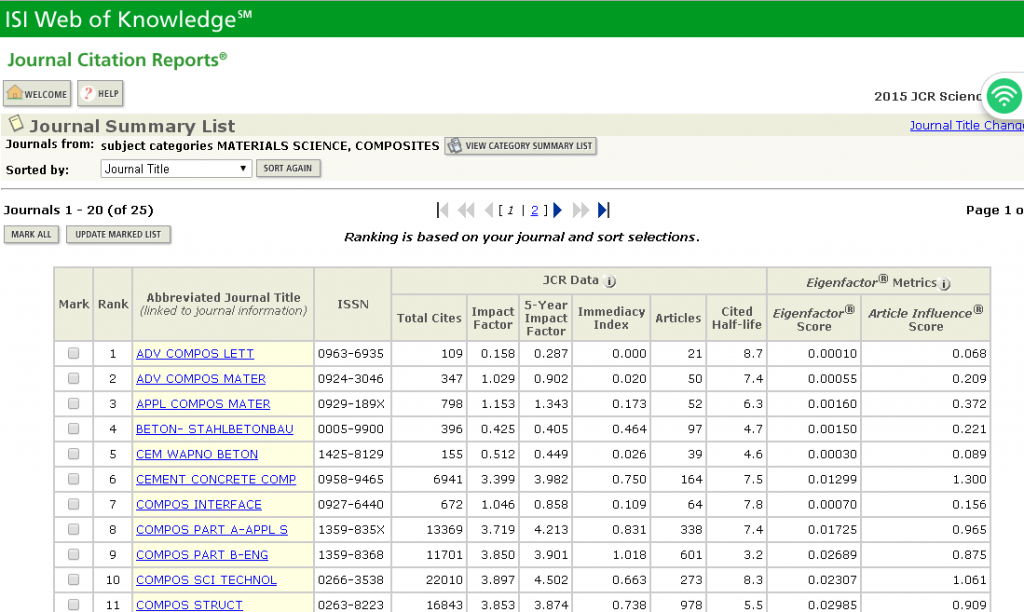Go to next page arrow

[x=557, y=210]
